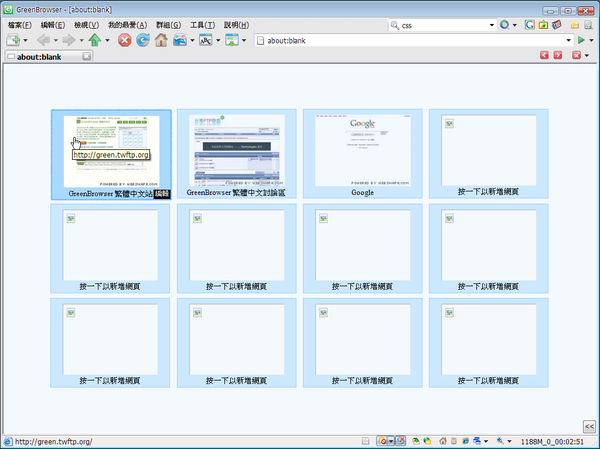
Task: Open the 我的最愛(A) menu
Action: click(127, 25)
